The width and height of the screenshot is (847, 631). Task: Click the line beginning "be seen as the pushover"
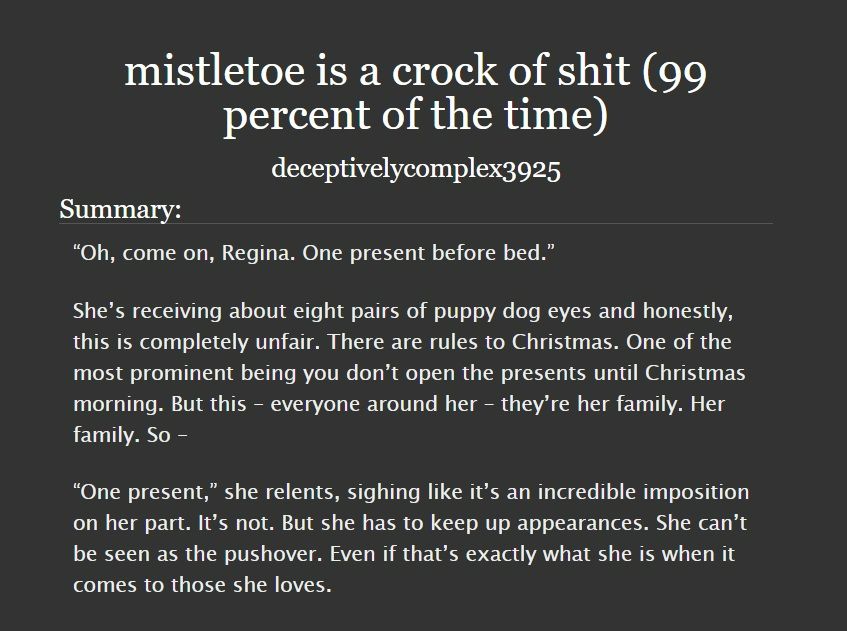pos(404,554)
